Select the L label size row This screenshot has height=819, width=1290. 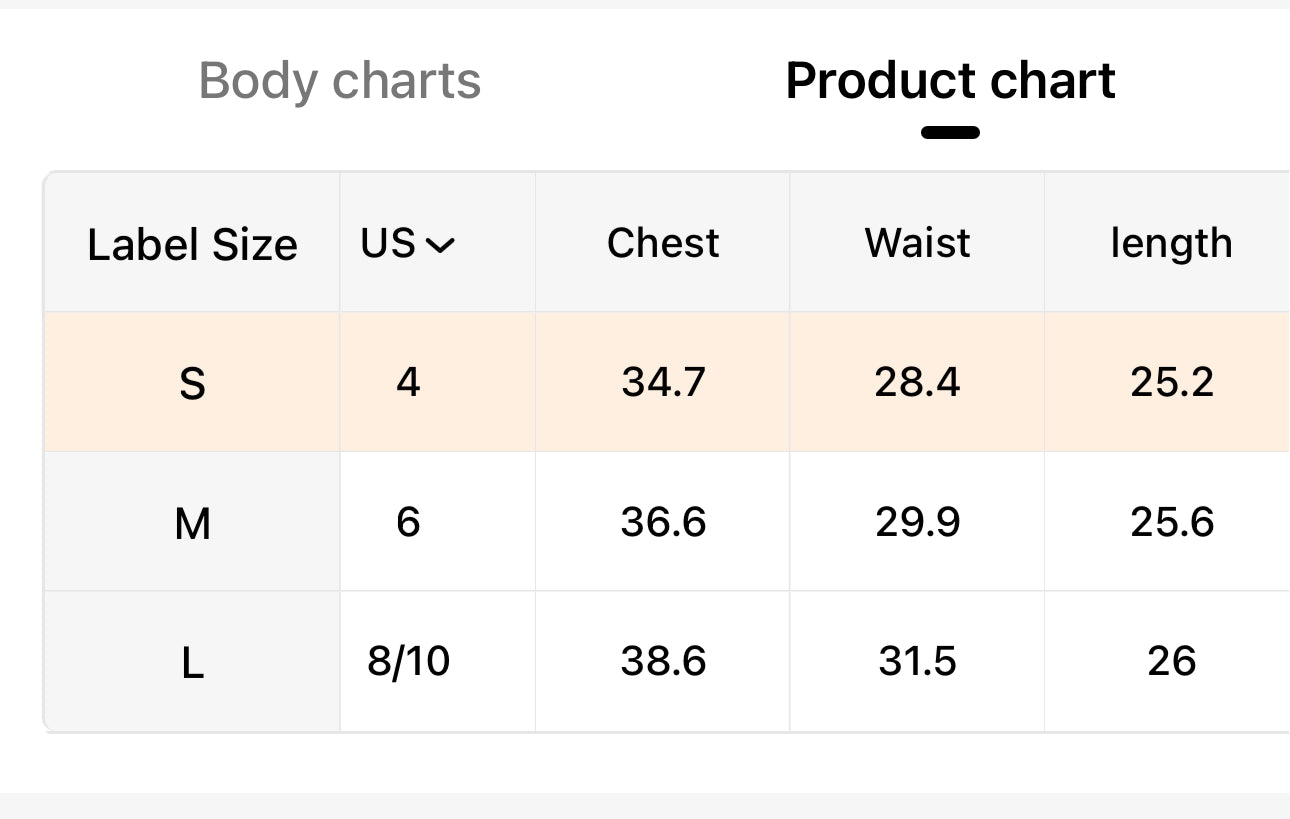(x=192, y=662)
